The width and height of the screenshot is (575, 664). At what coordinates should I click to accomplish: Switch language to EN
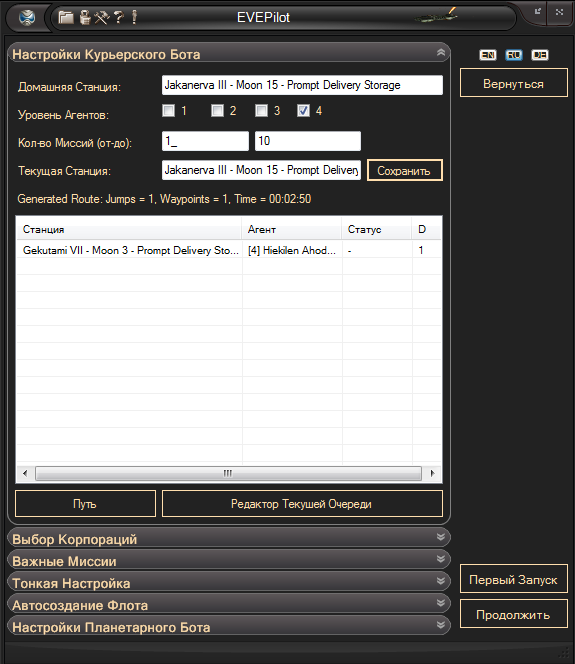[487, 55]
